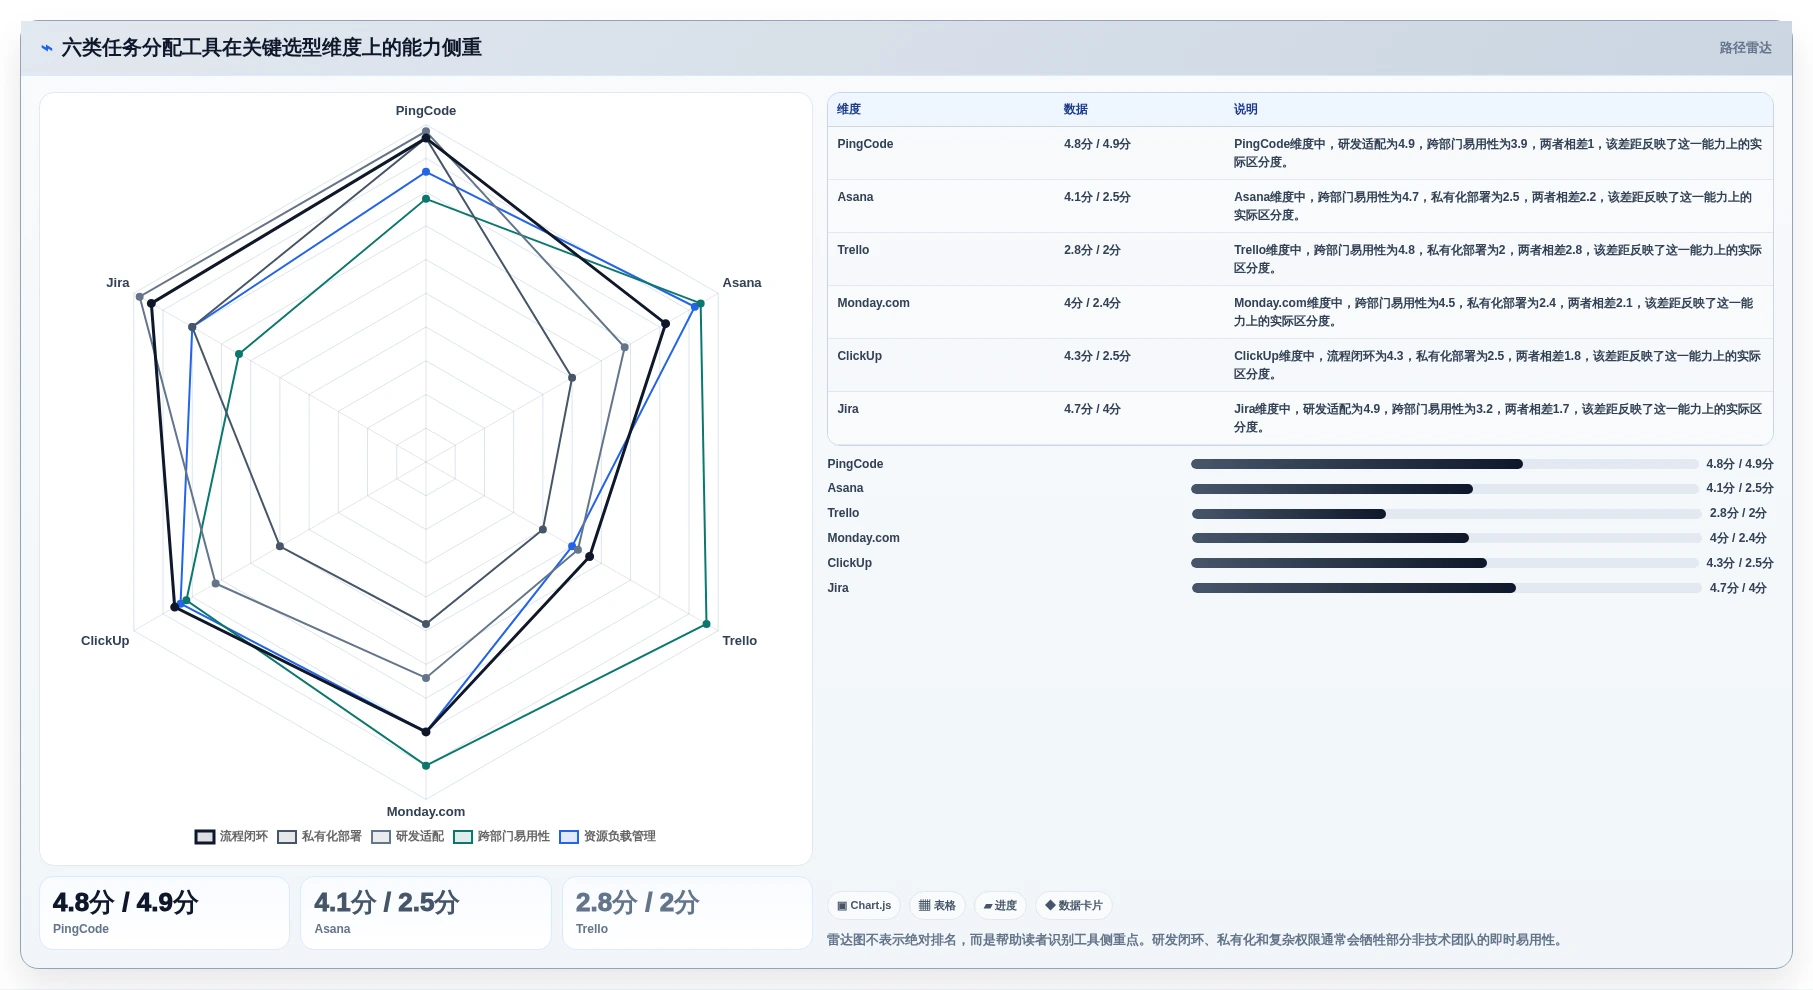The width and height of the screenshot is (1813, 990).
Task: Click table value 4分 / 2.4分 for Monday.com
Action: pos(1092,303)
